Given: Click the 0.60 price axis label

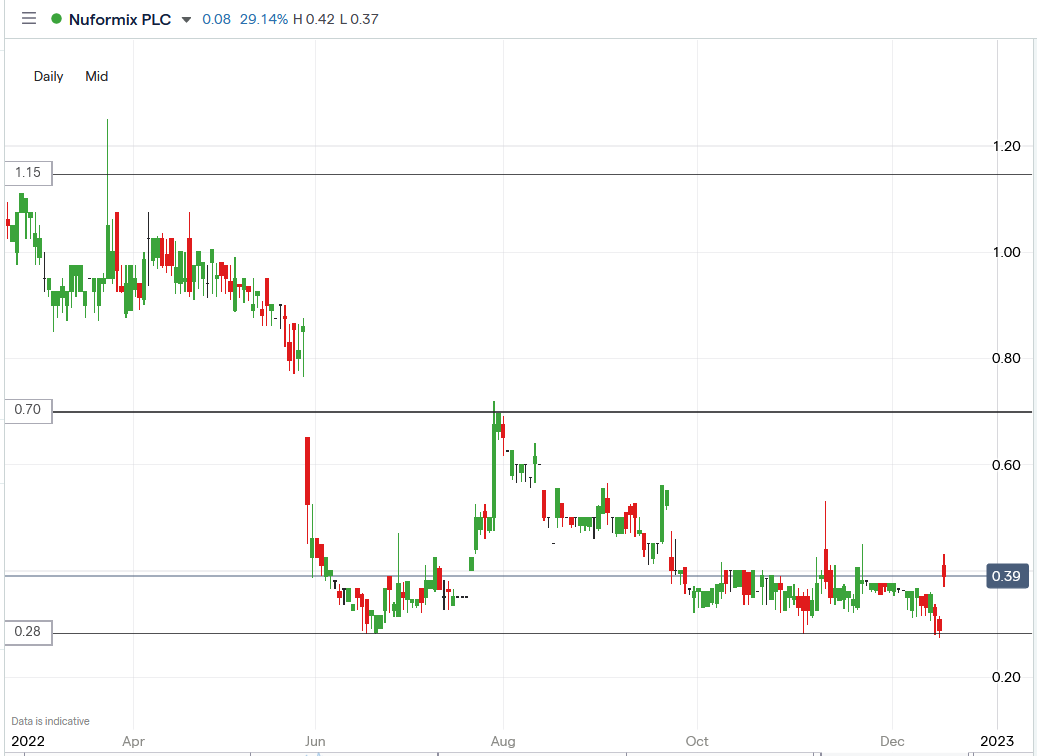Looking at the screenshot, I should coord(1007,465).
